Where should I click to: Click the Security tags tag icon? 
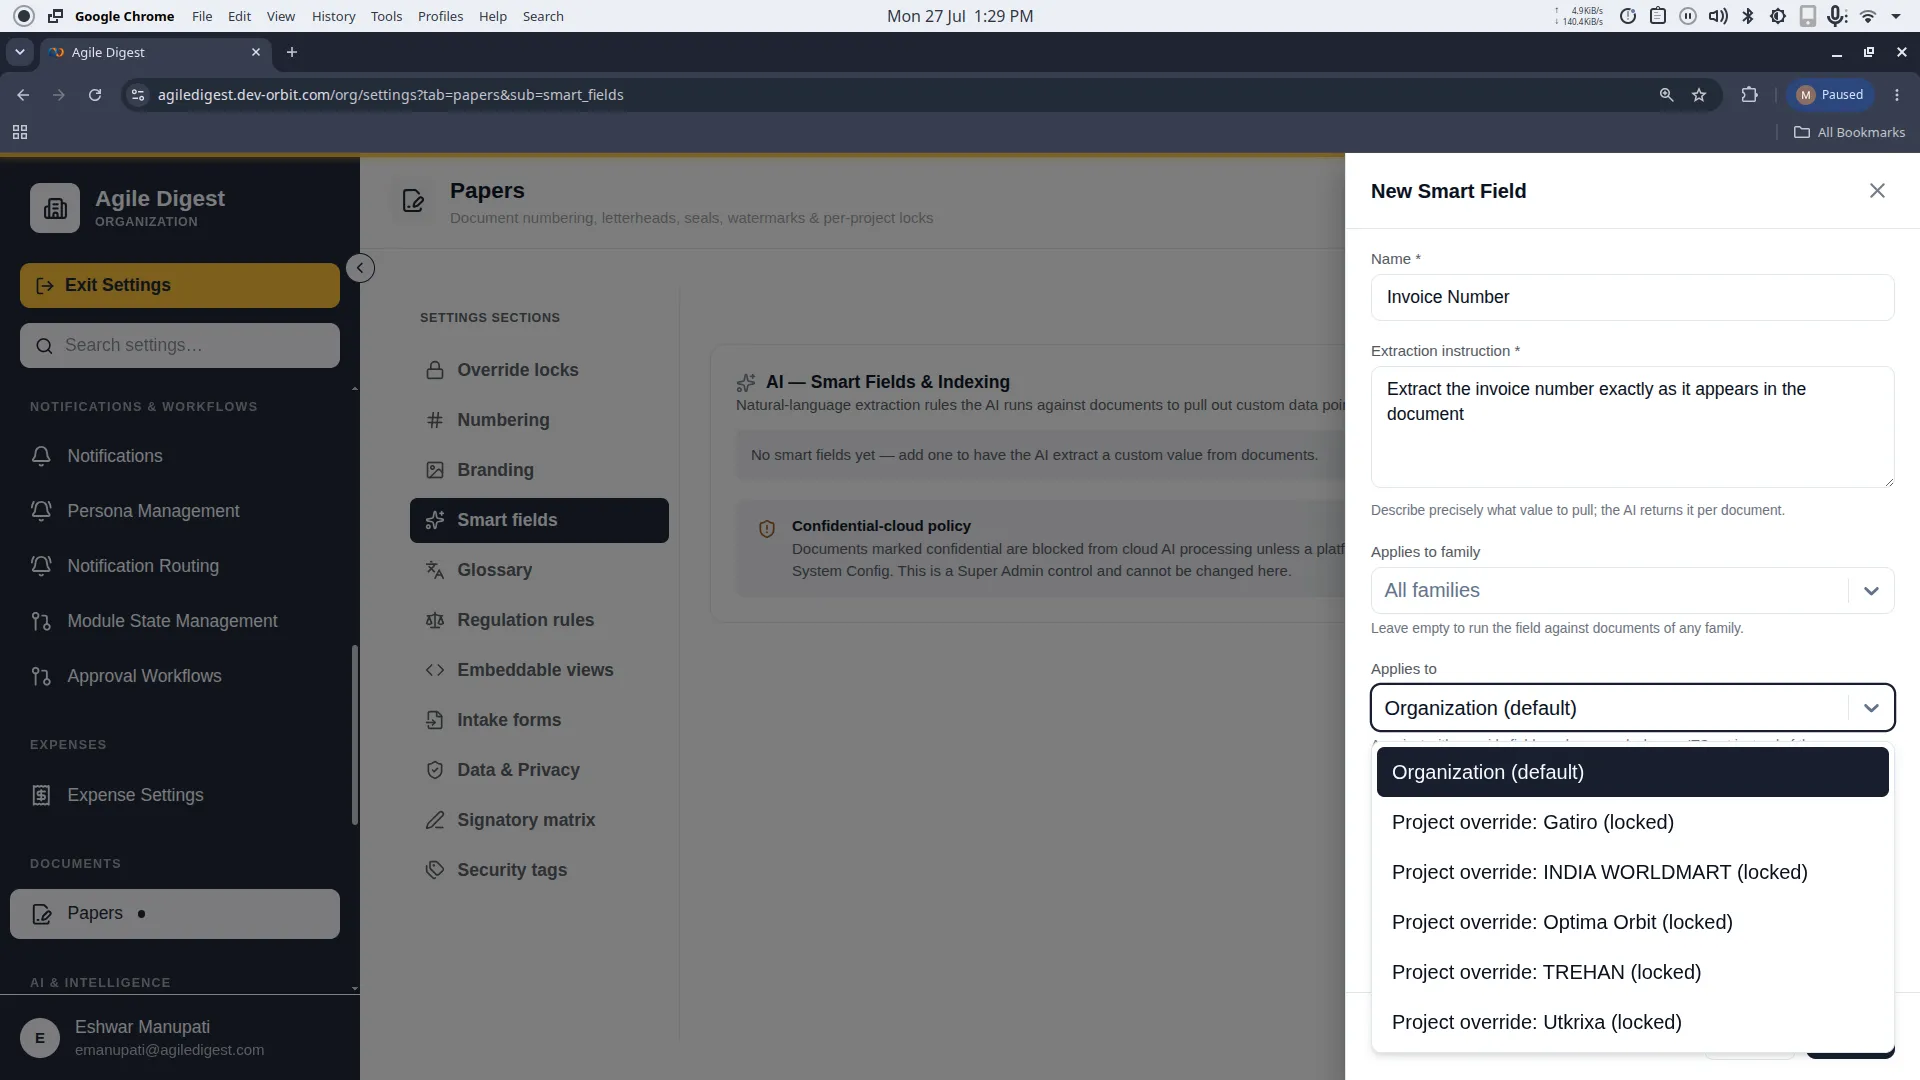tap(435, 870)
